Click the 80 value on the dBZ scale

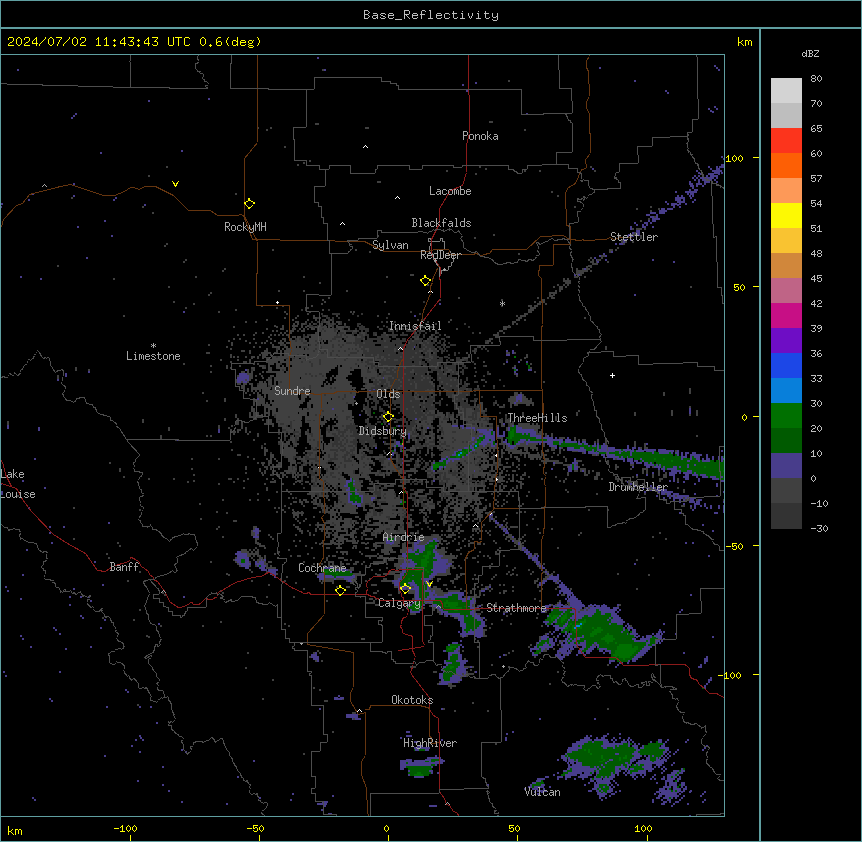[x=816, y=79]
